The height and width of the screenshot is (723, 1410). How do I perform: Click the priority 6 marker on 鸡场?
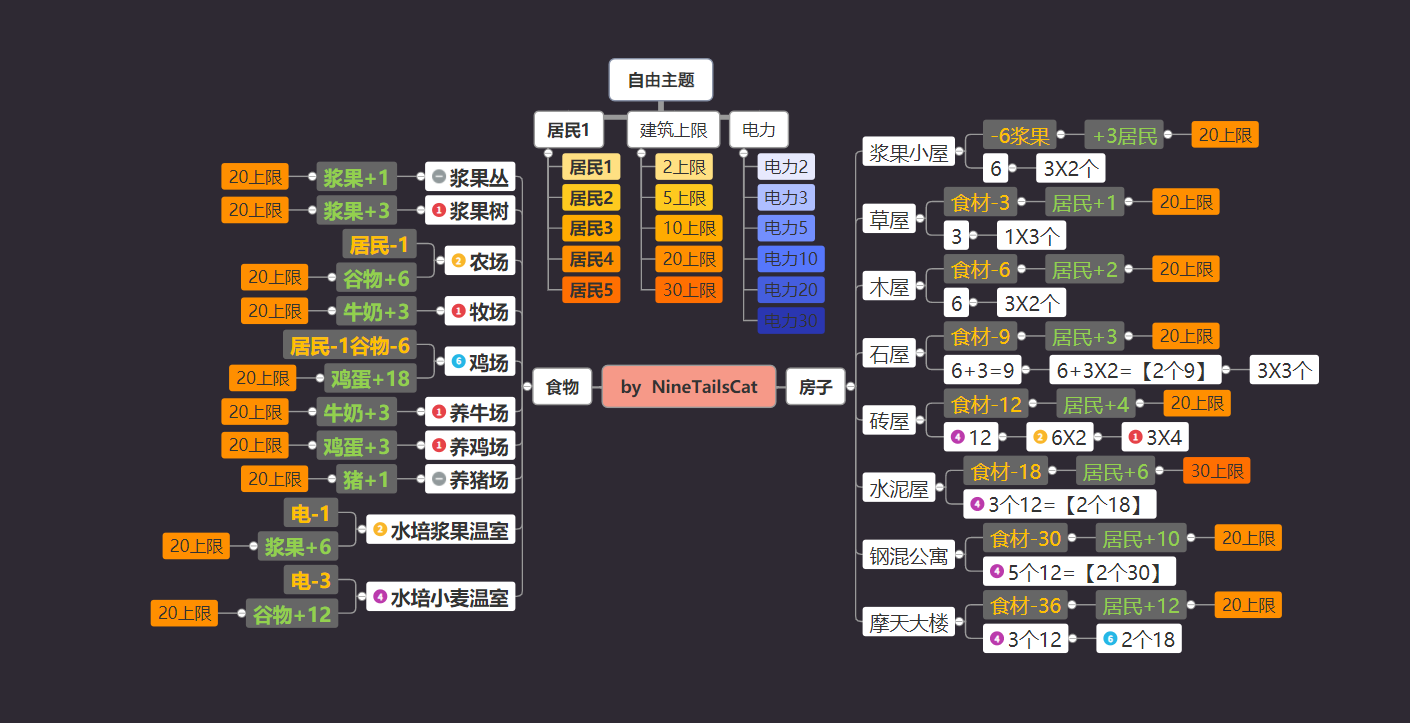[x=459, y=361]
